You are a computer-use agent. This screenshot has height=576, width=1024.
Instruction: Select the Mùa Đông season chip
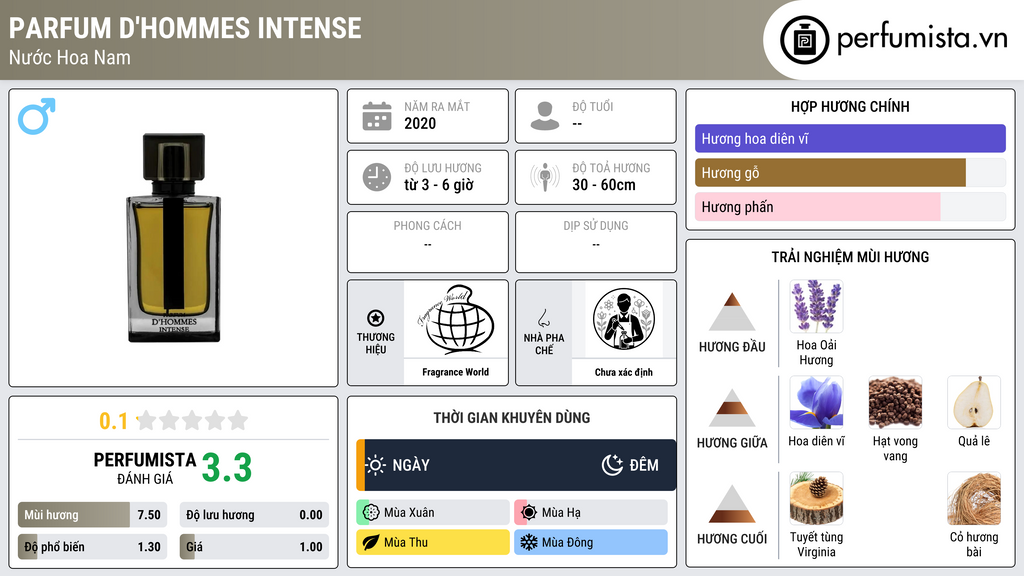coord(591,542)
